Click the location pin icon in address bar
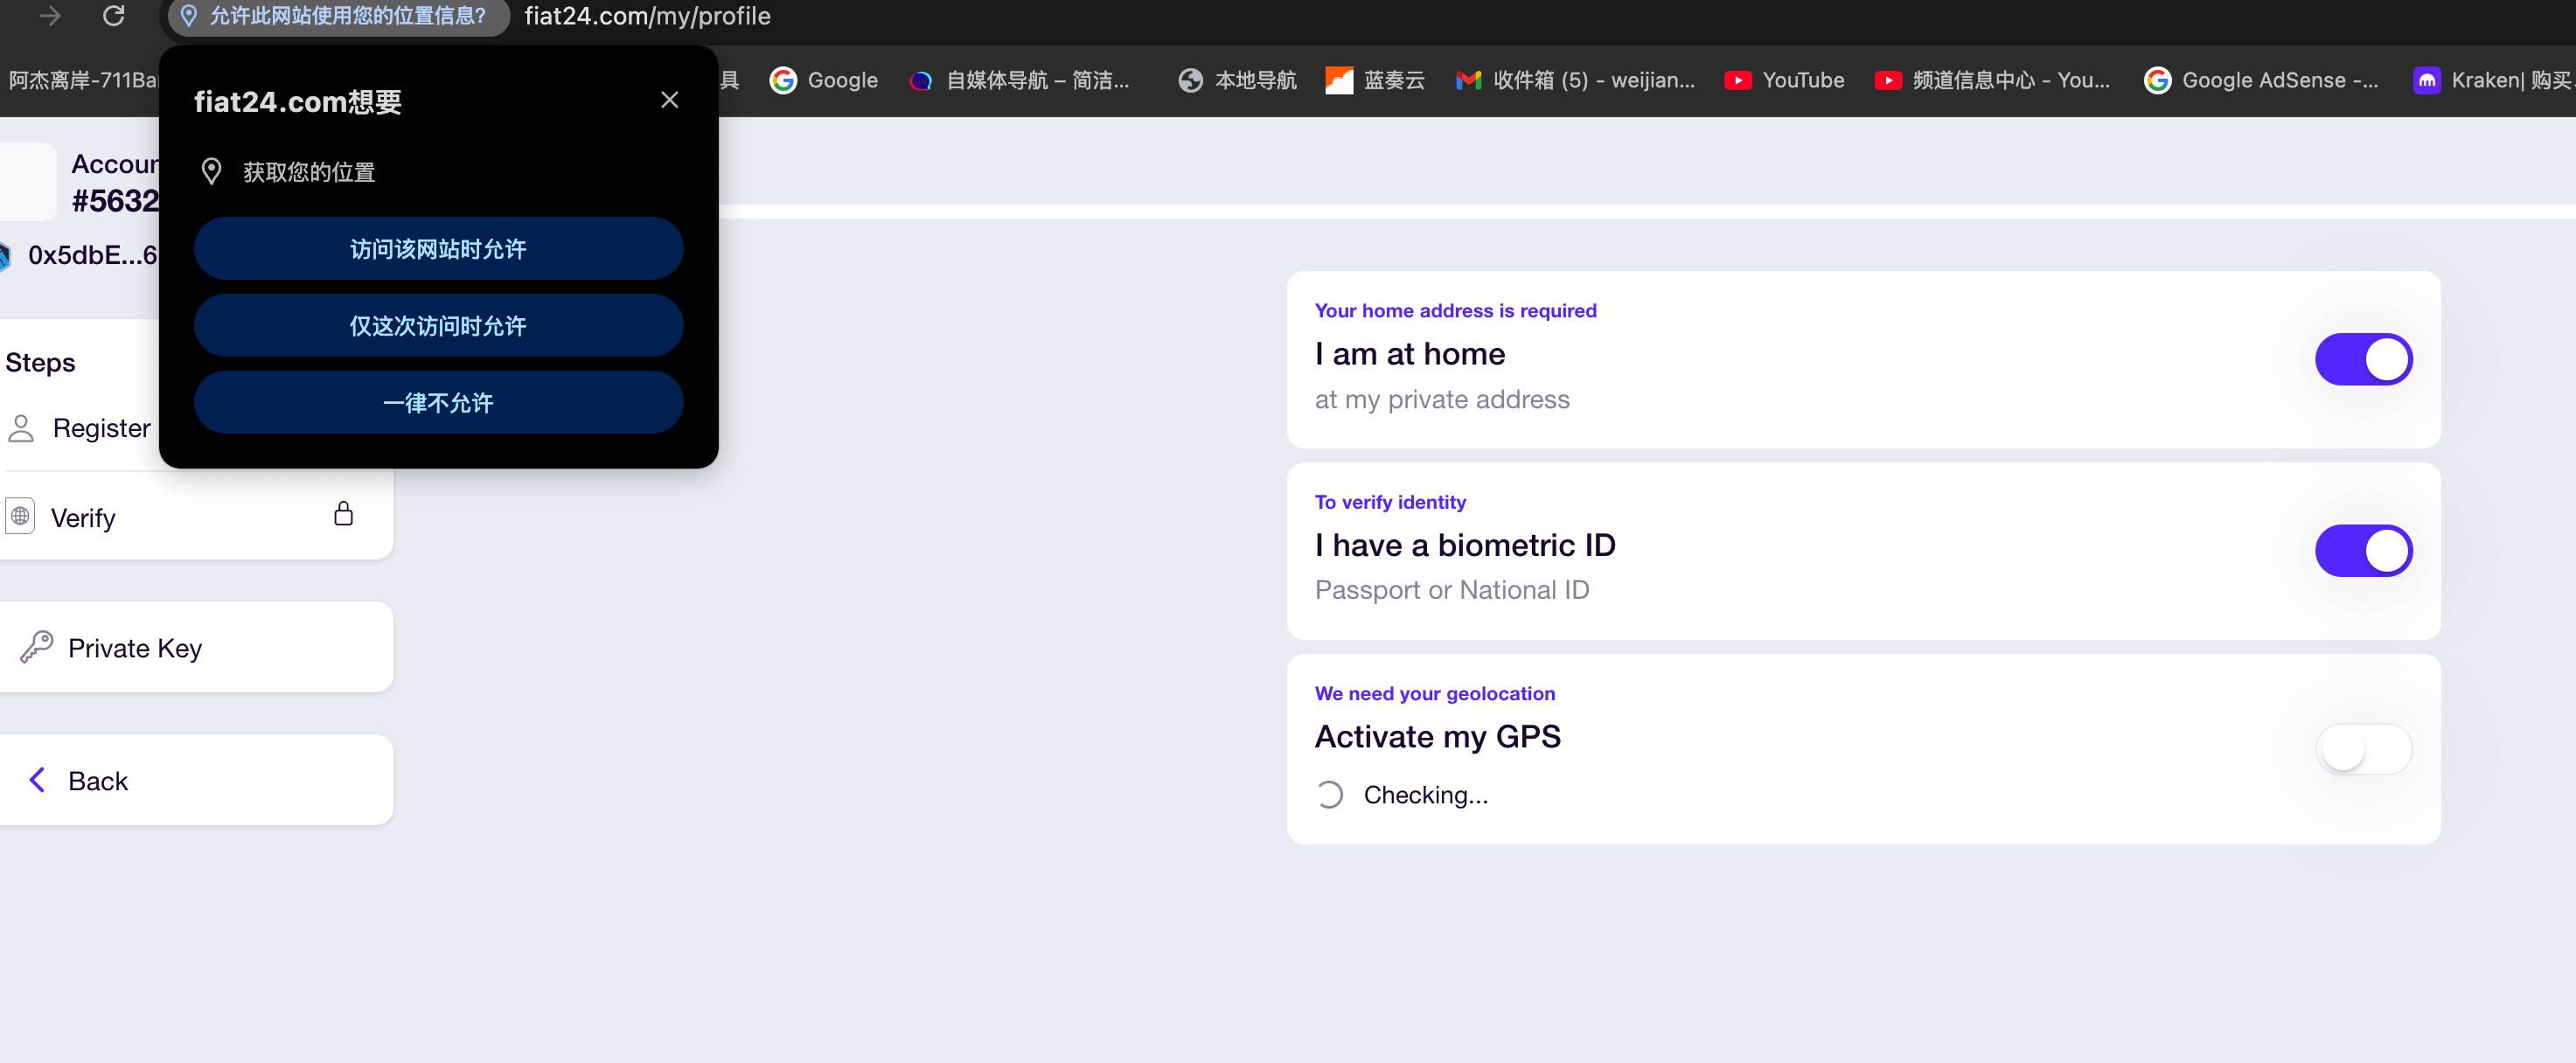The image size is (2576, 1063). (x=188, y=16)
